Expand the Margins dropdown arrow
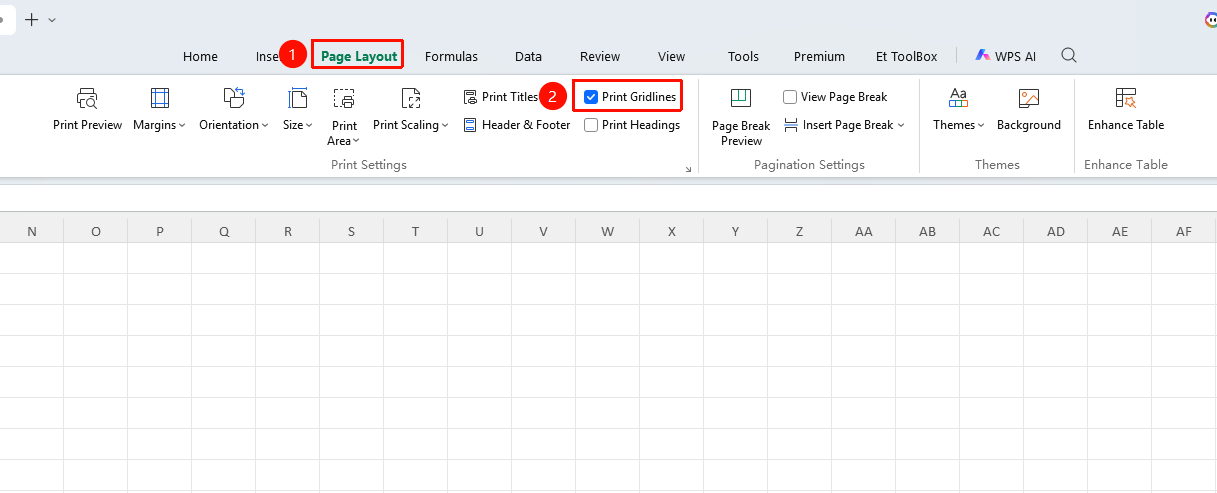The height and width of the screenshot is (493, 1217). [x=183, y=126]
